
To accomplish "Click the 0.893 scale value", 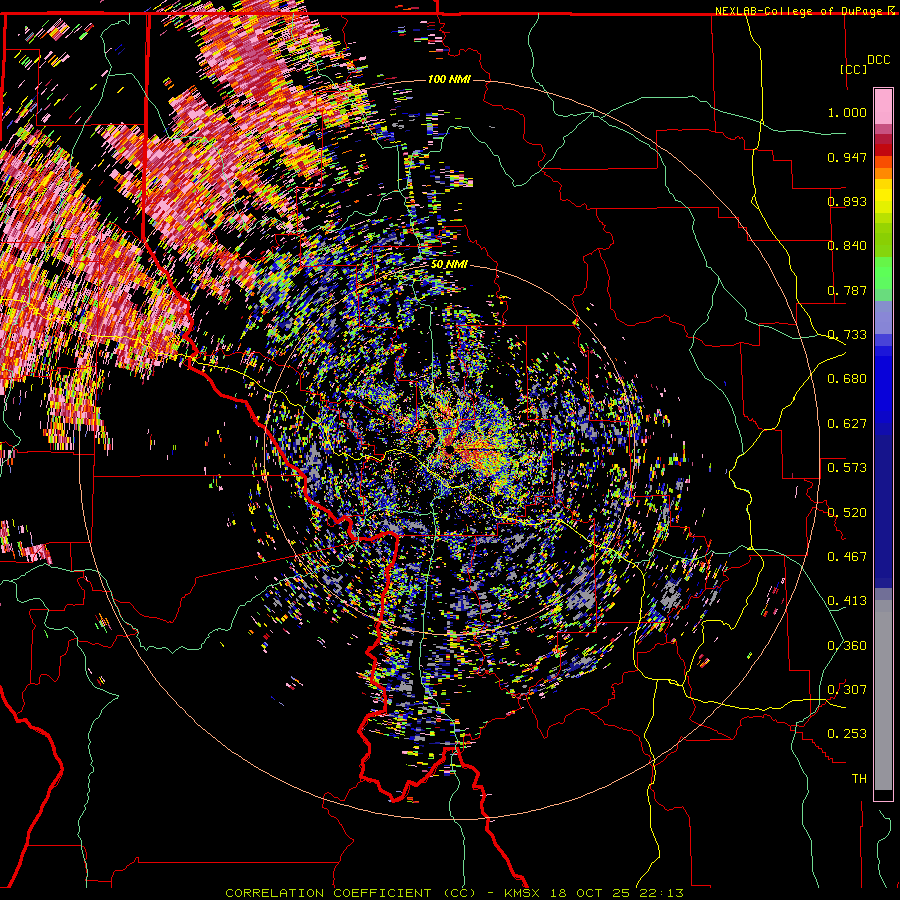I will click(x=847, y=201).
